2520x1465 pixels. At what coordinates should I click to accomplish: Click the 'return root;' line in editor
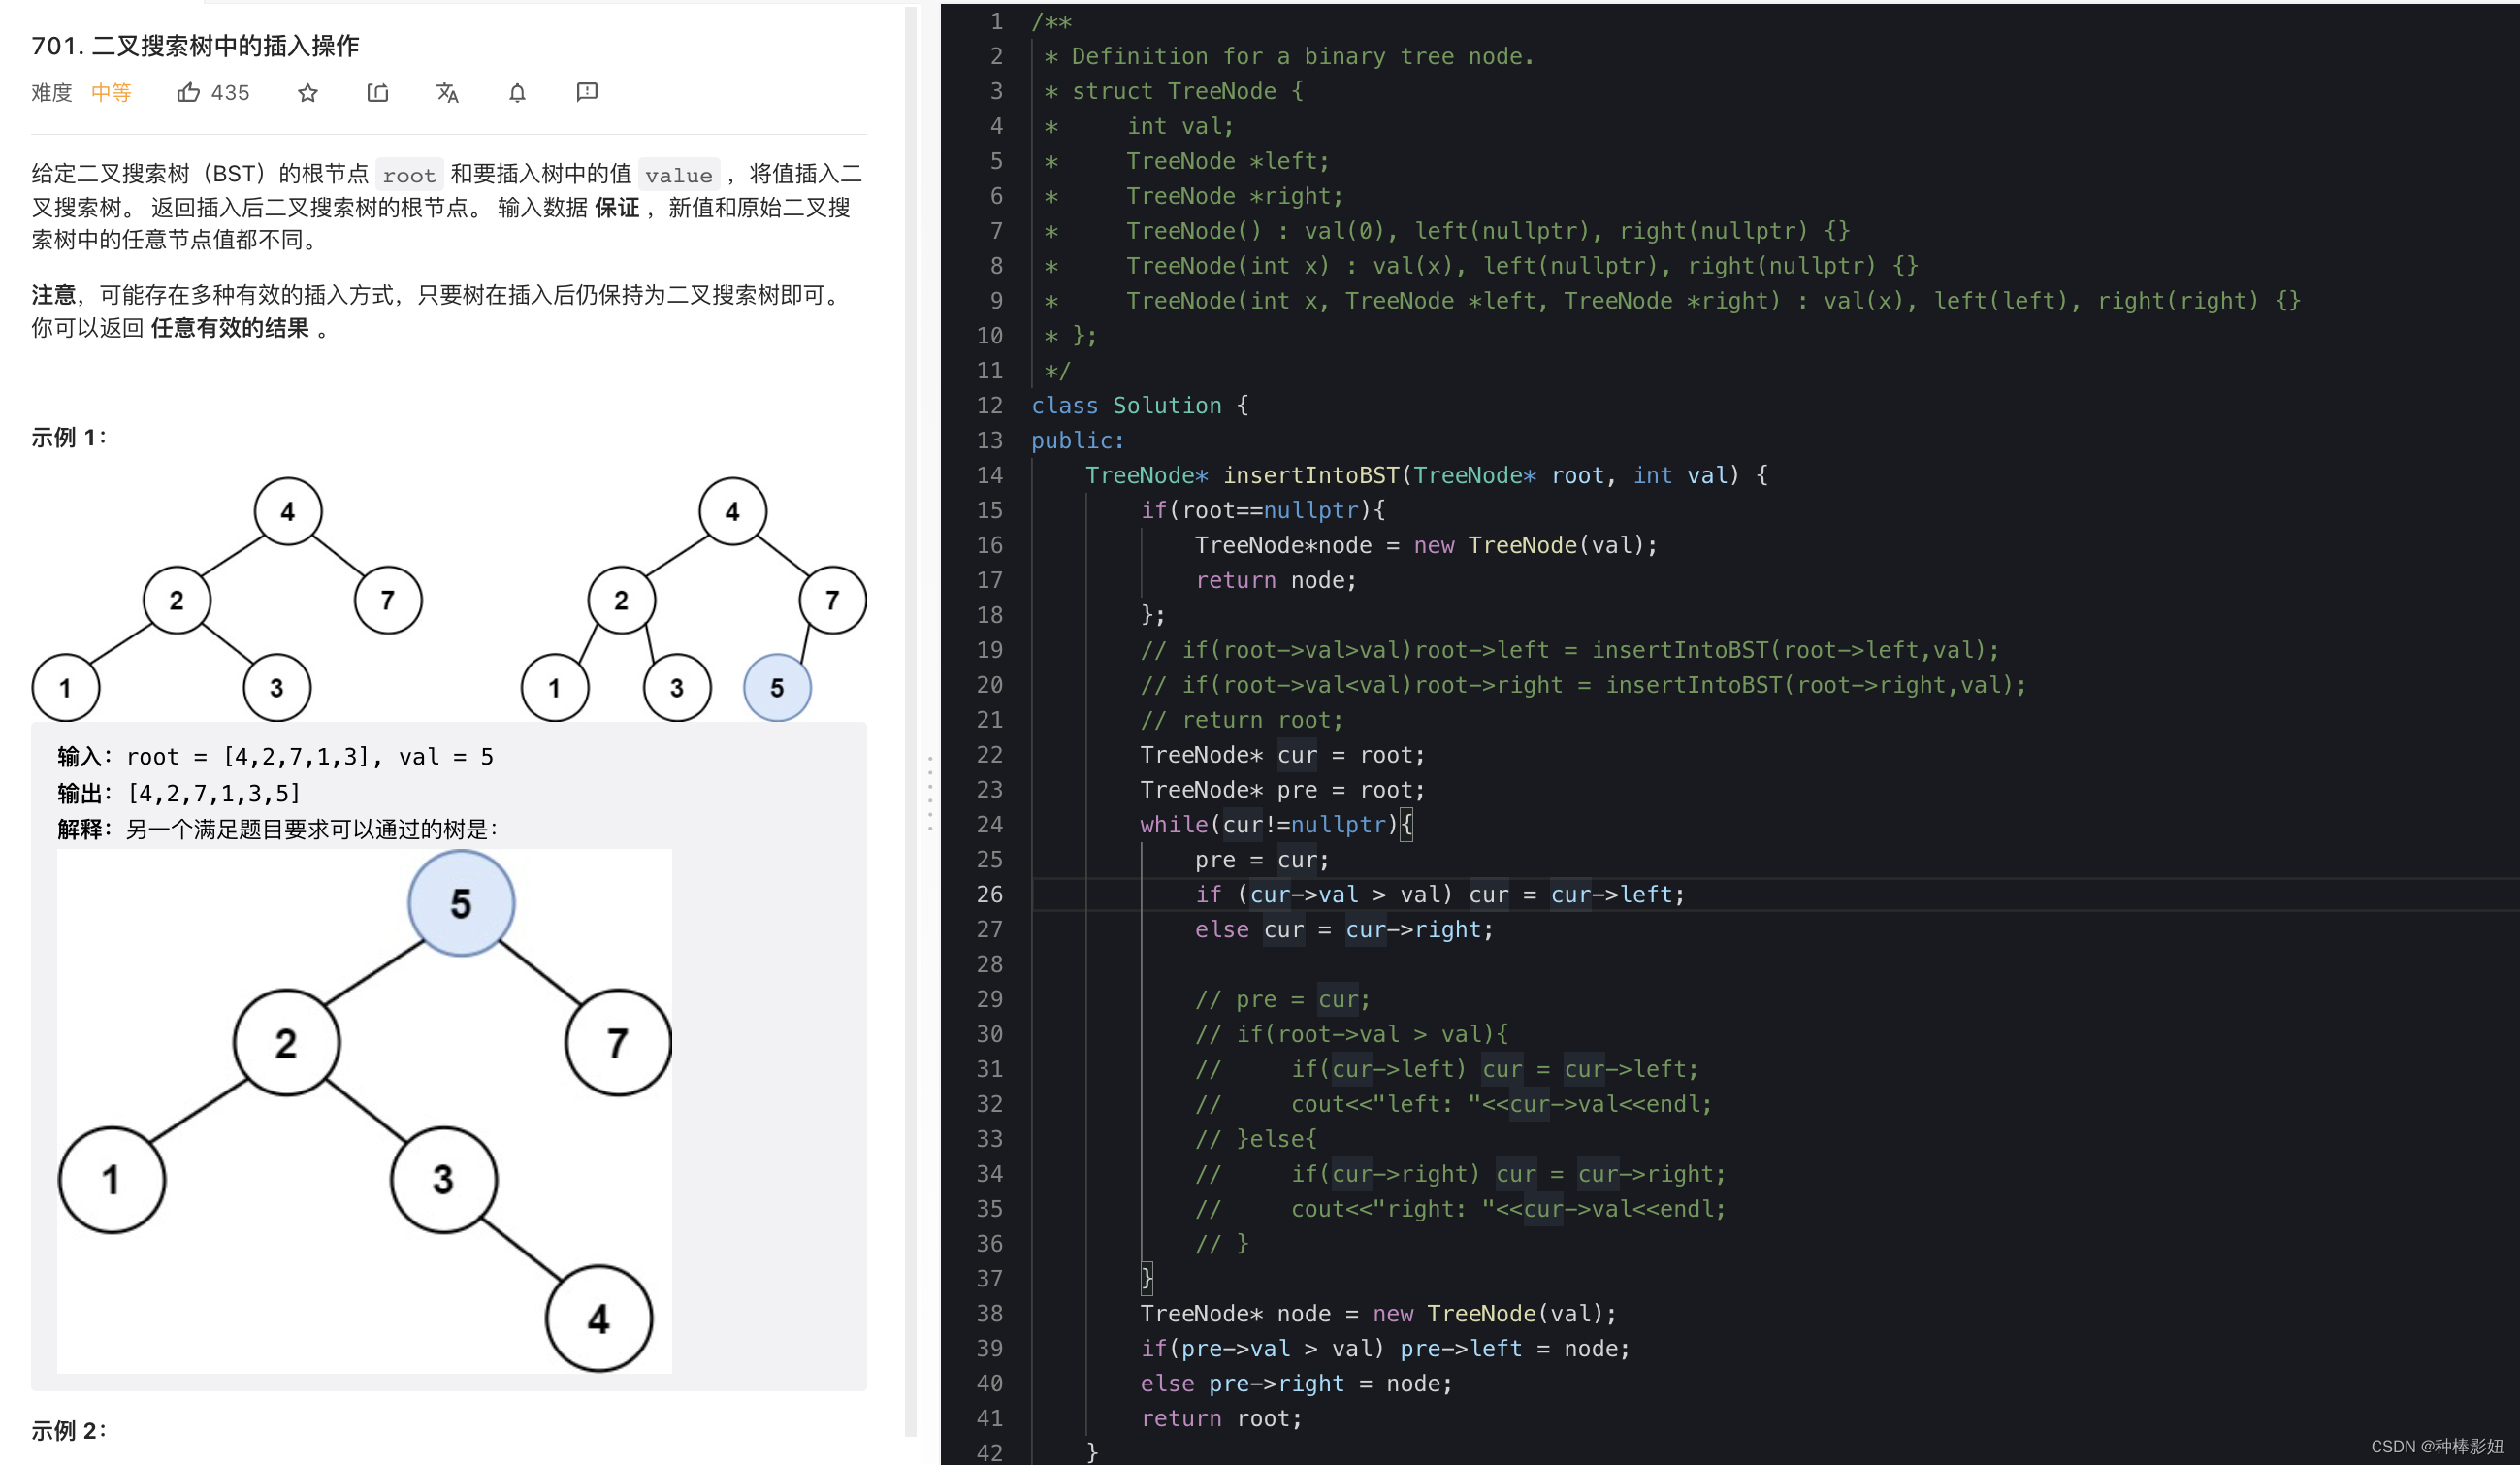click(x=1221, y=1418)
